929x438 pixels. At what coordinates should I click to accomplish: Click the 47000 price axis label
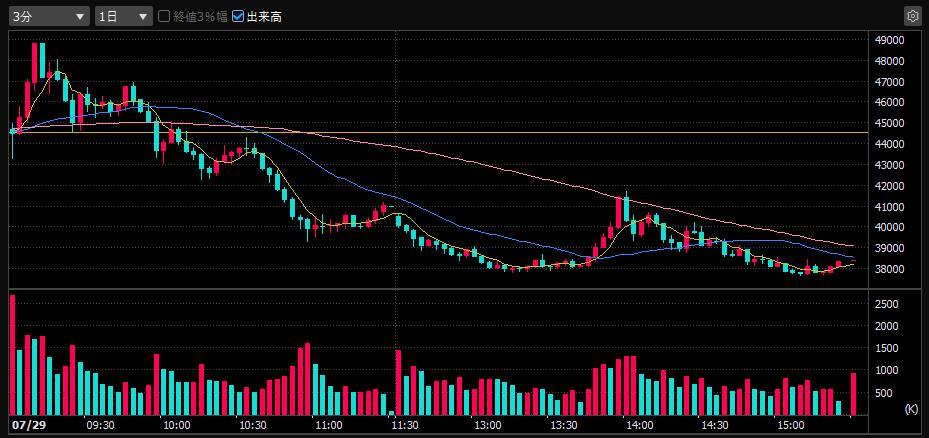pos(889,81)
